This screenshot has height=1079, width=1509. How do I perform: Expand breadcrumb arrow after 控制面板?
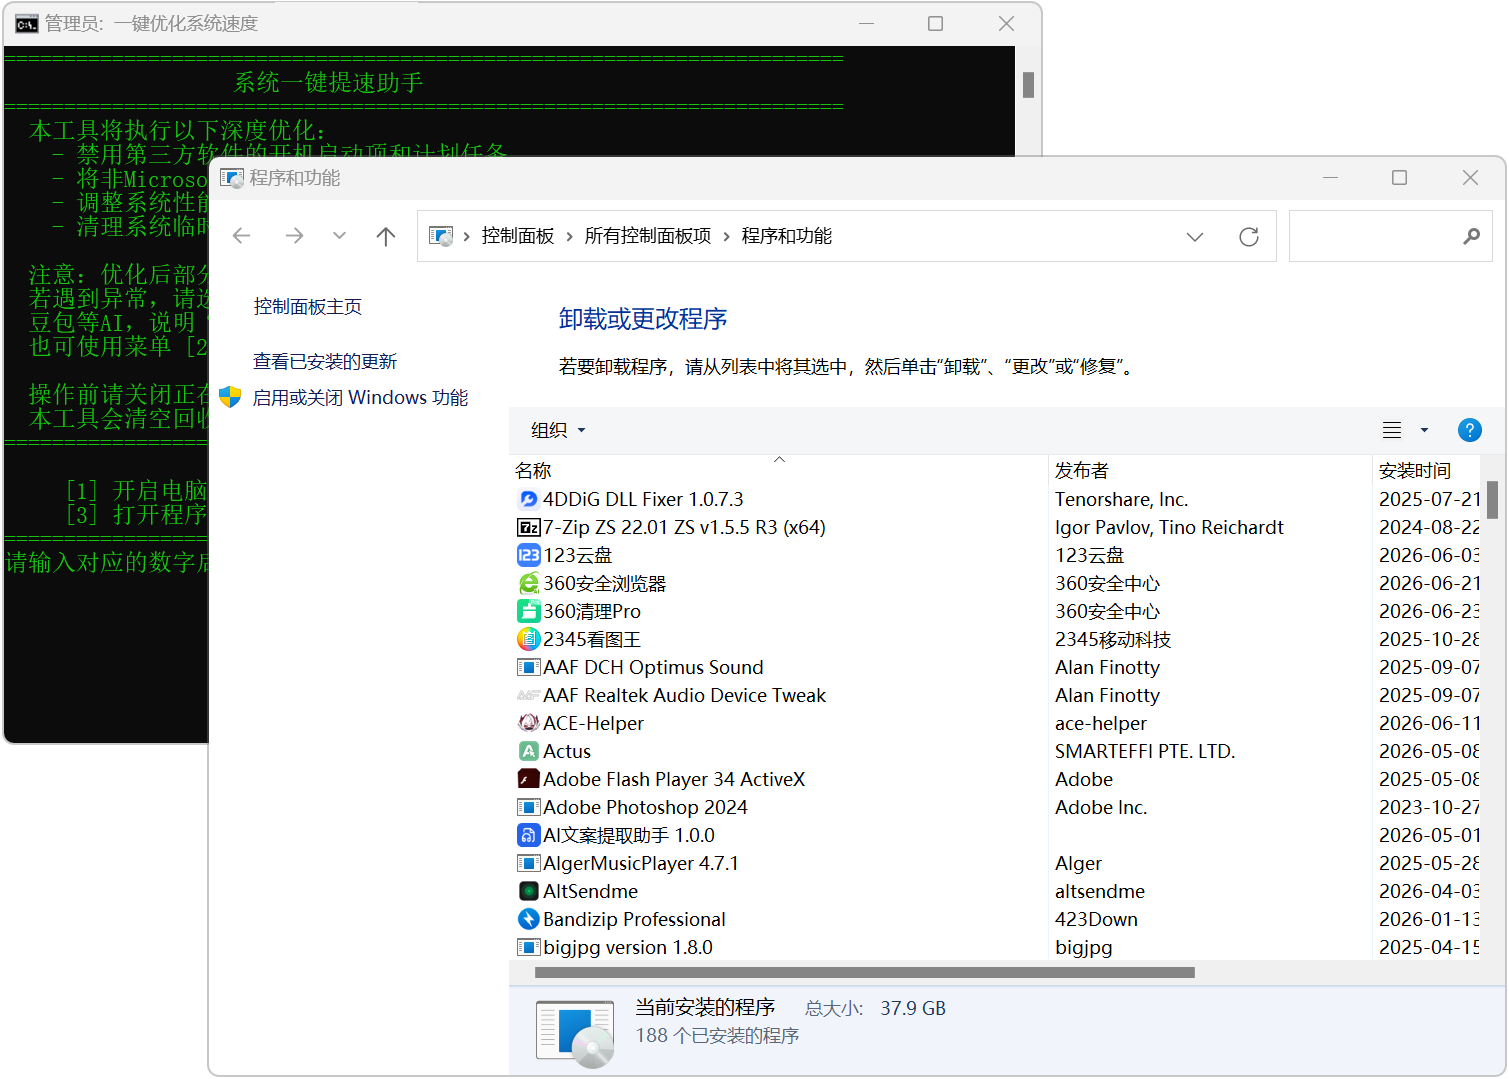pyautogui.click(x=569, y=236)
